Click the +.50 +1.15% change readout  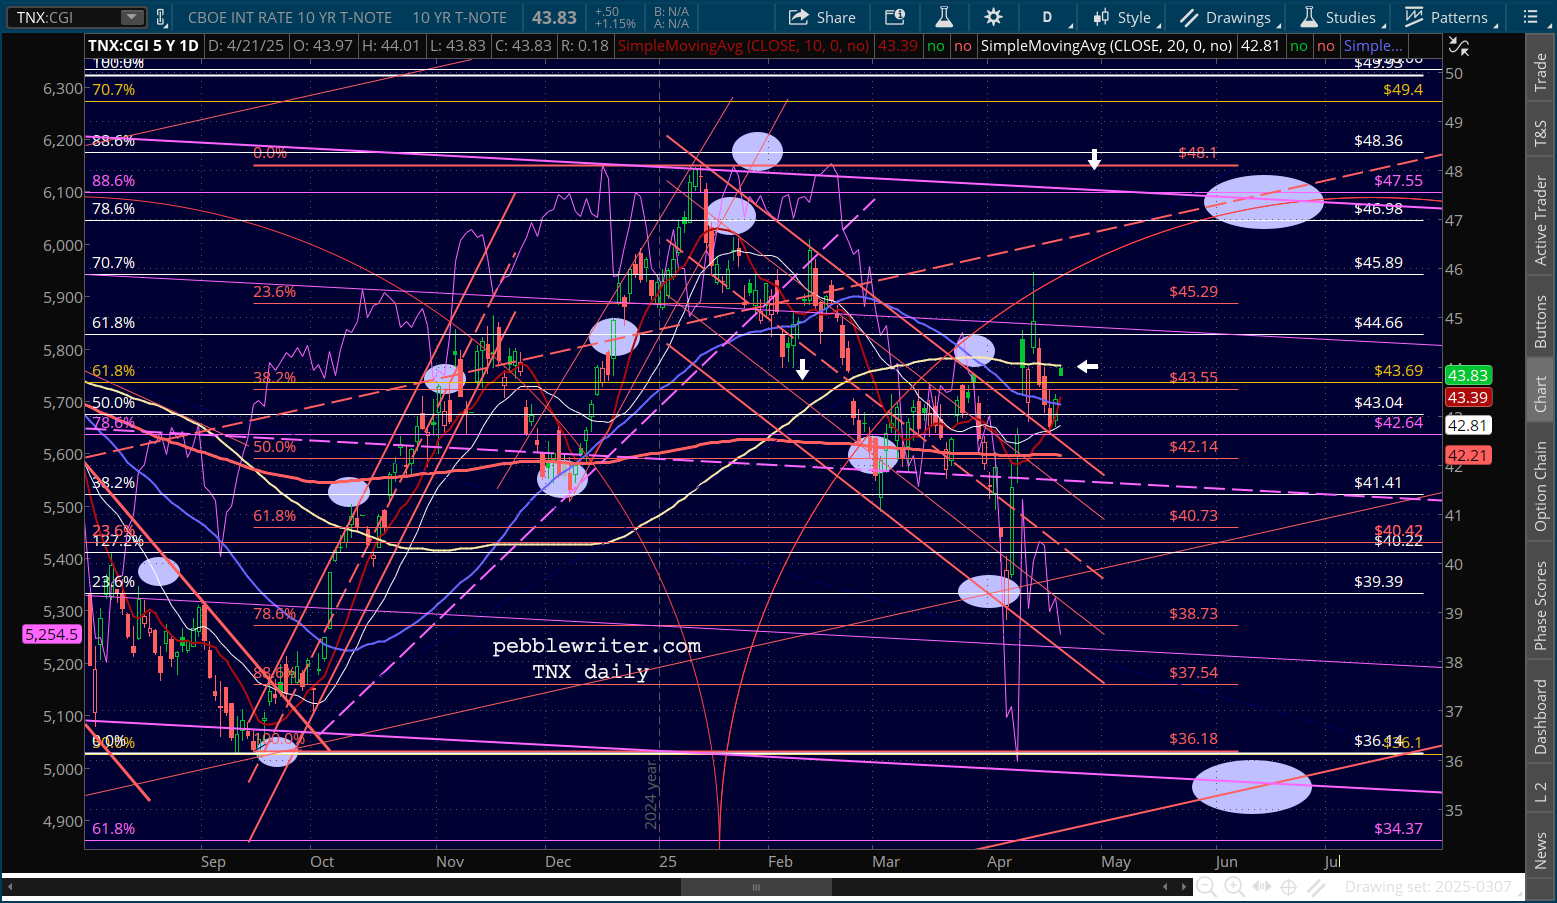[x=614, y=17]
